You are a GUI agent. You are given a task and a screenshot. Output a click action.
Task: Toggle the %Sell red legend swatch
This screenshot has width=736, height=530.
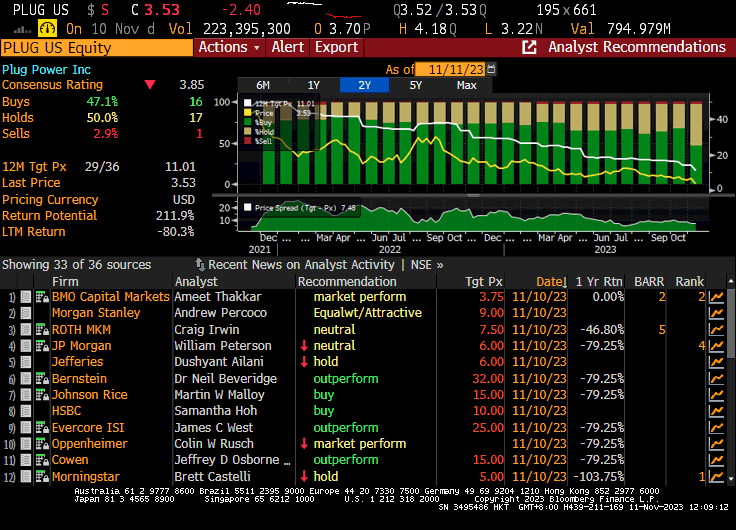[248, 141]
